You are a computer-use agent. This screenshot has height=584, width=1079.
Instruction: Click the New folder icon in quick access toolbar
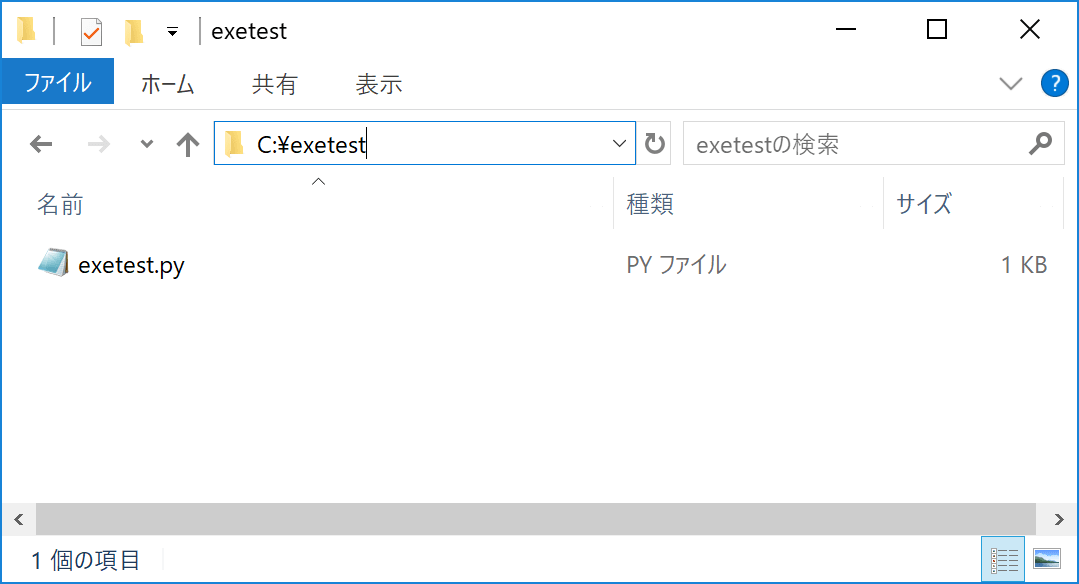[x=133, y=32]
